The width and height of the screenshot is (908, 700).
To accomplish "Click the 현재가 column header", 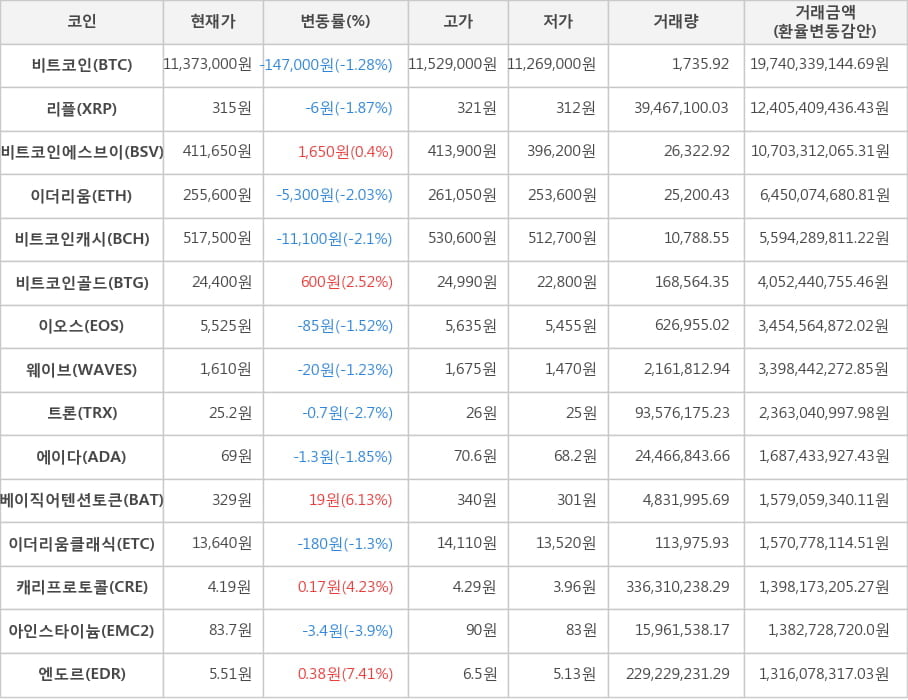I will [x=213, y=21].
